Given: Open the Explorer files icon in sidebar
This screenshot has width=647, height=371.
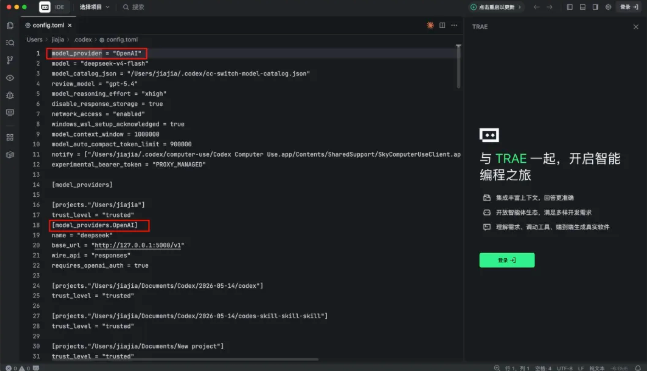Looking at the screenshot, I should pyautogui.click(x=10, y=25).
